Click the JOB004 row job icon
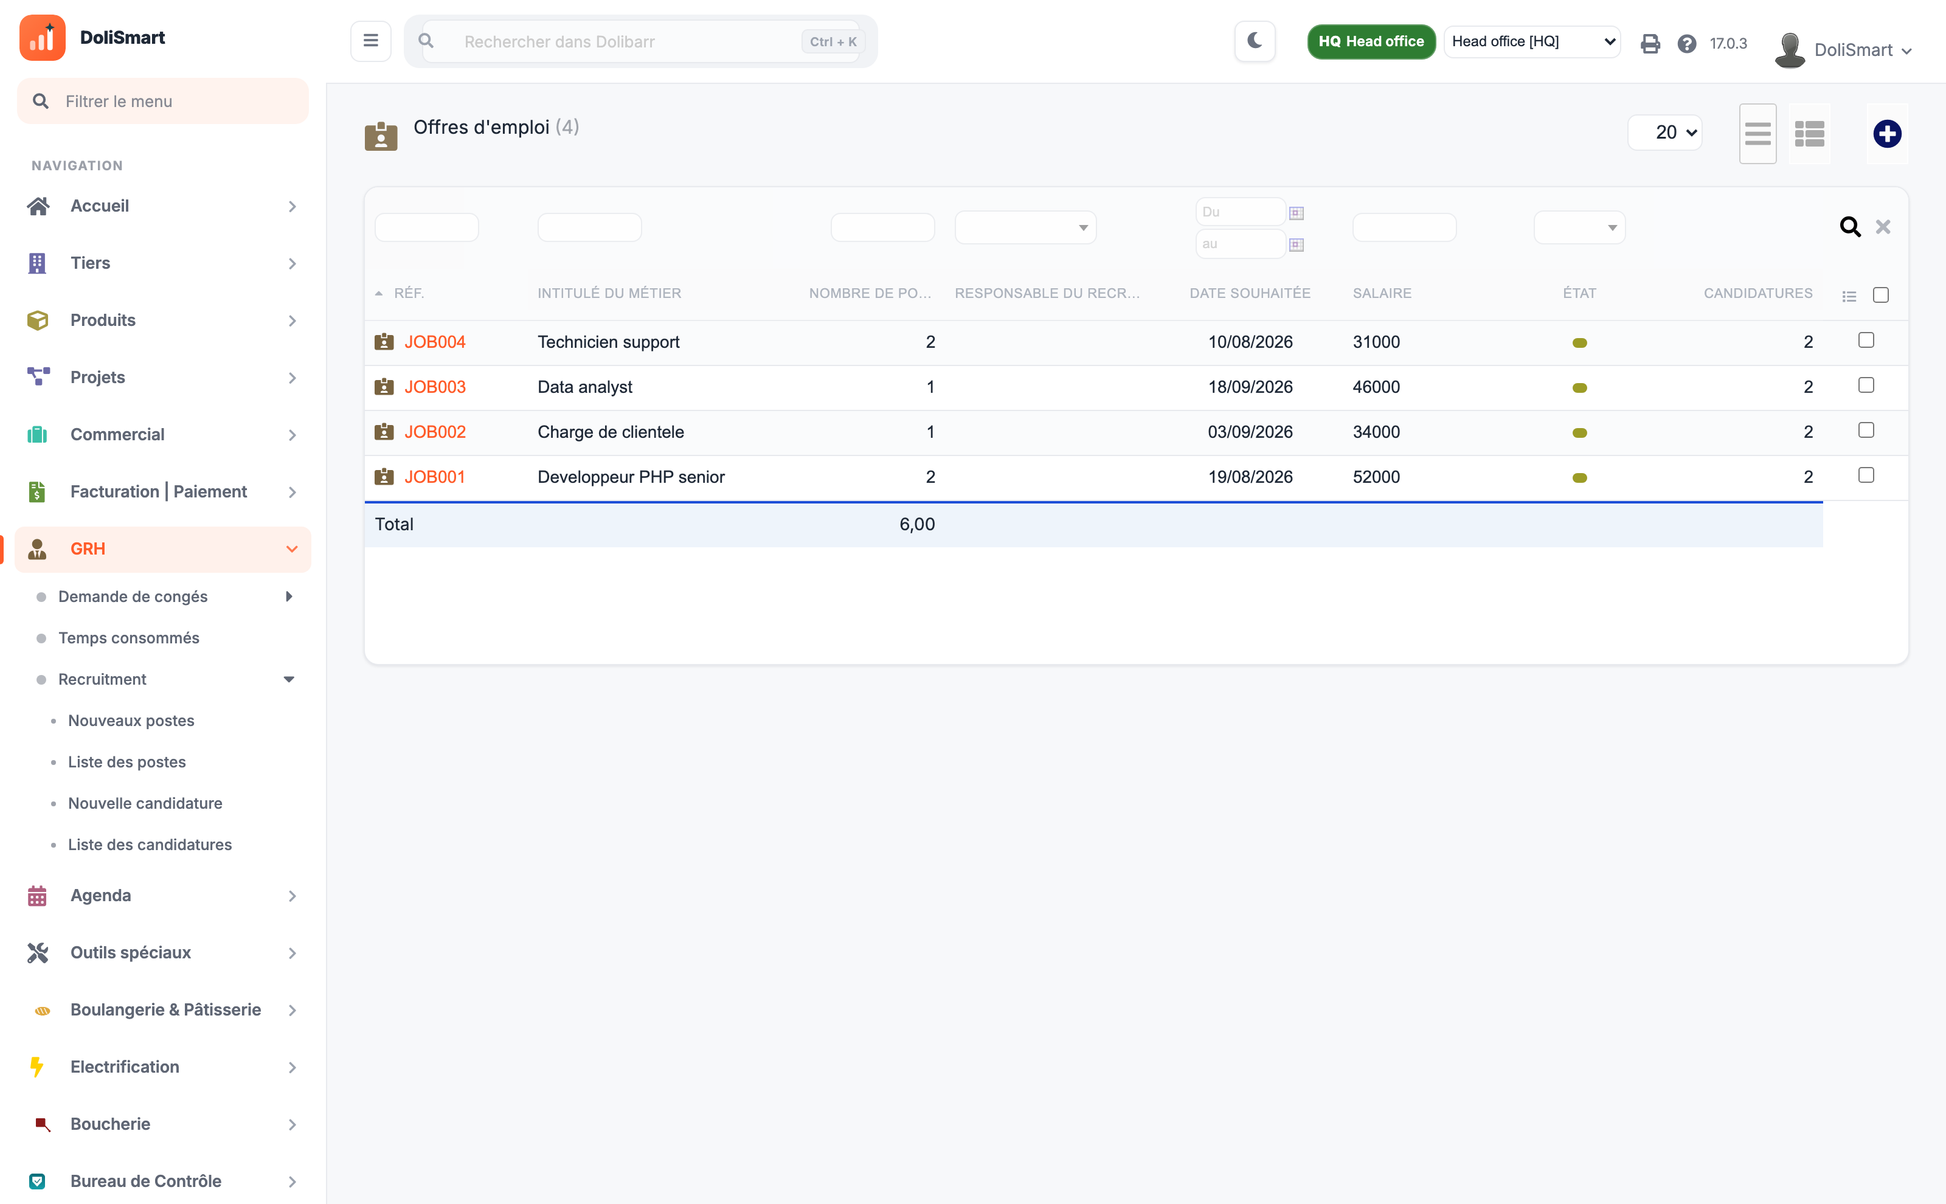Viewport: 1946px width, 1204px height. point(384,342)
